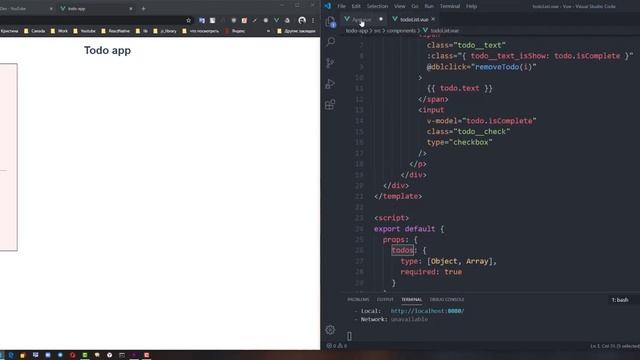Click the src breadcrumb segment
Viewport: 640px width, 360px height.
(x=377, y=31)
